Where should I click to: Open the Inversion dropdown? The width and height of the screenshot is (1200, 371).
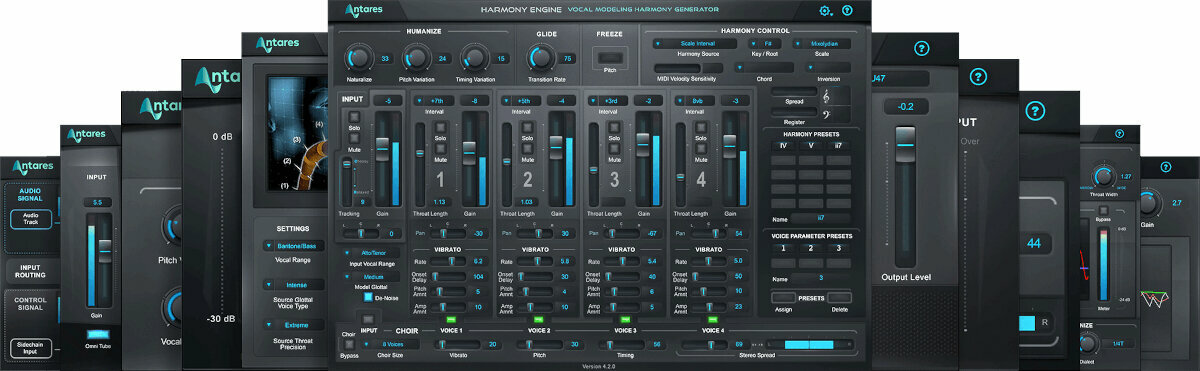point(829,68)
